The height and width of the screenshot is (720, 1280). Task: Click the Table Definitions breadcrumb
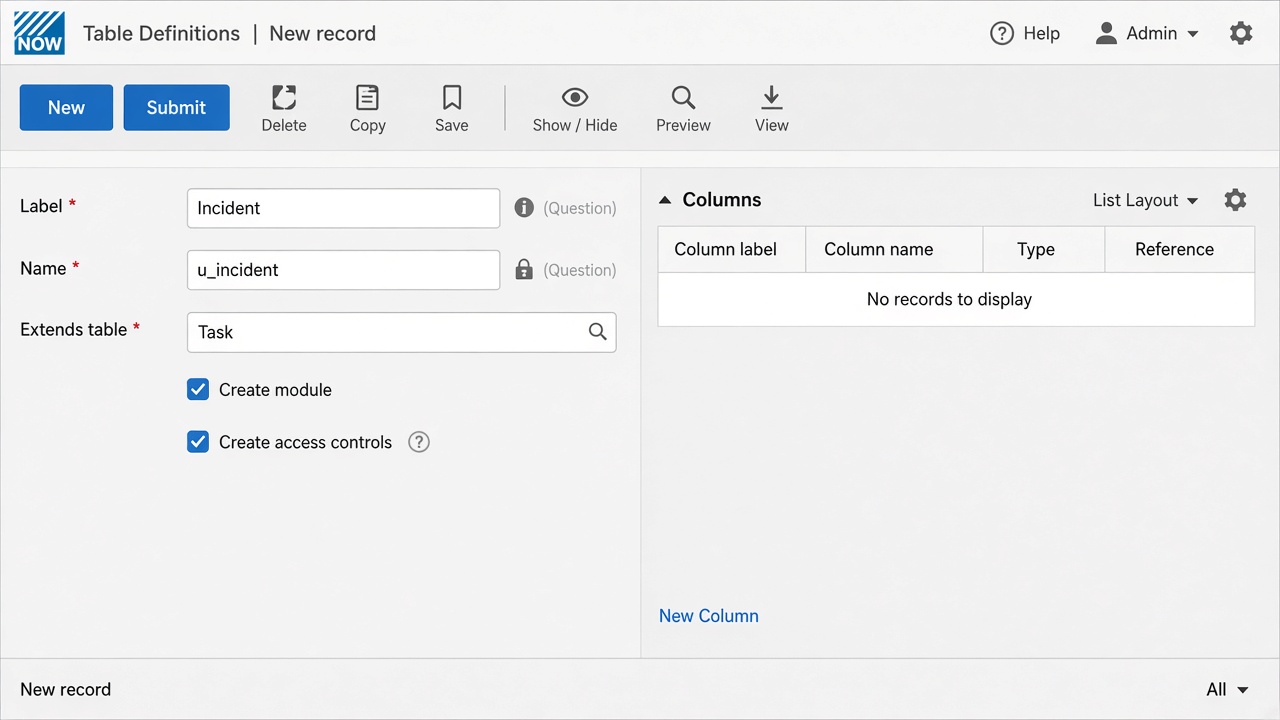[x=161, y=33]
